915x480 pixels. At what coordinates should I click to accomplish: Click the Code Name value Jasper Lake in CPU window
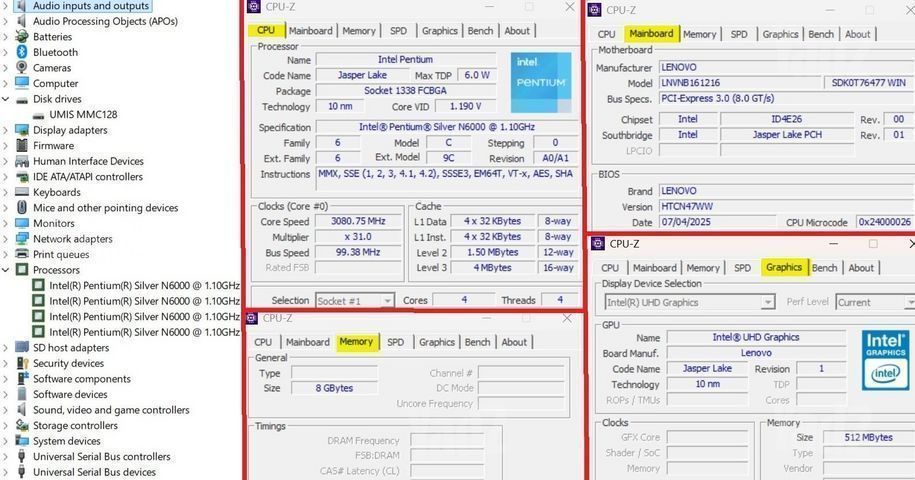coord(362,75)
